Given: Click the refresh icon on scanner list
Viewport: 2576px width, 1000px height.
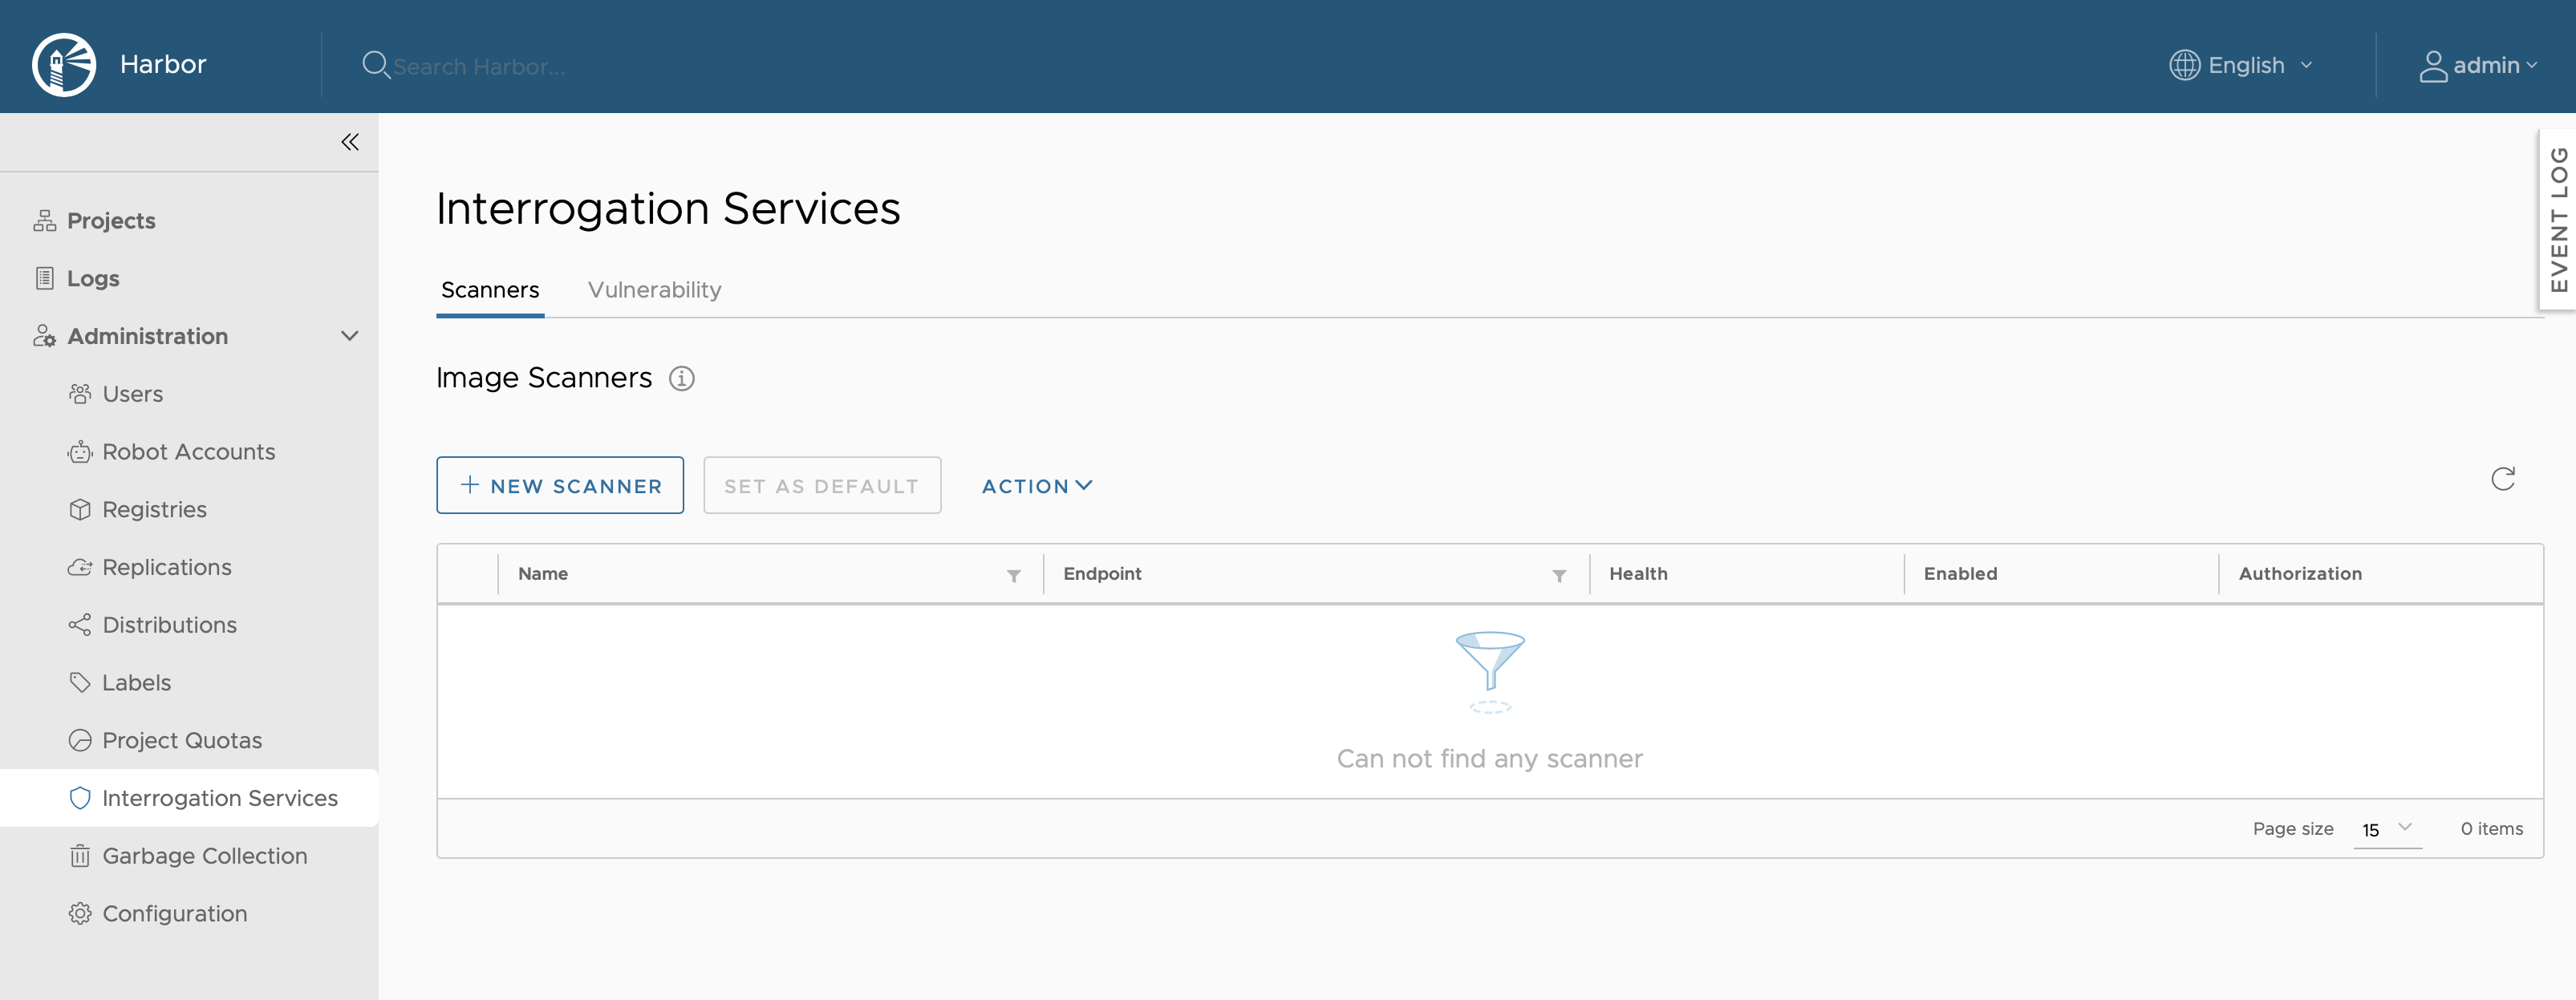Looking at the screenshot, I should coord(2504,480).
